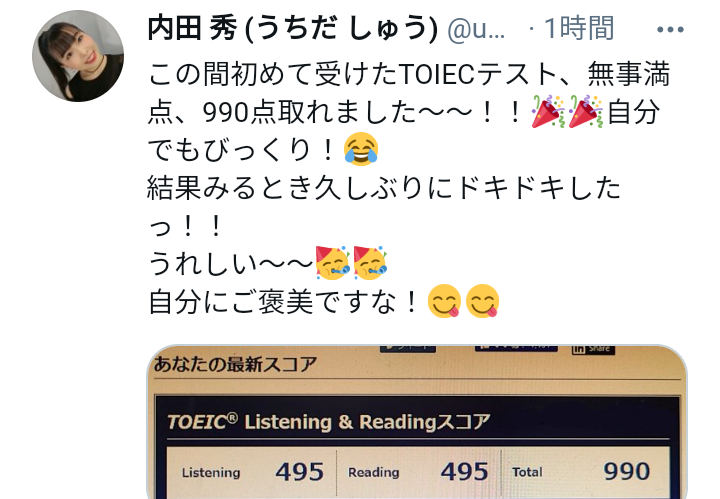Open the display name 内田 秀 (うちだ しゅう)

(x=292, y=28)
